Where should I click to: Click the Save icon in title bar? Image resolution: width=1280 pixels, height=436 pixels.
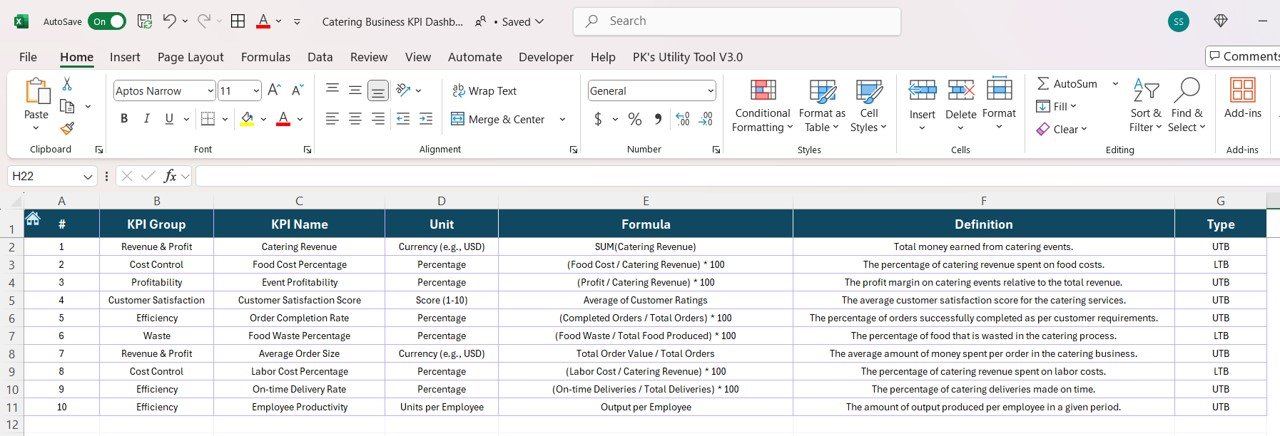tap(145, 21)
